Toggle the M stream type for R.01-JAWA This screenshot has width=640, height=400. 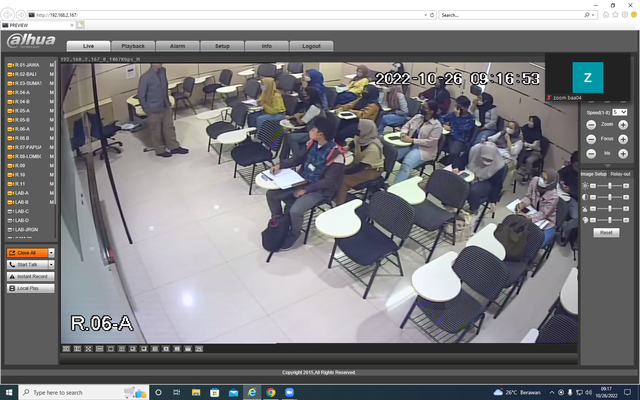pyautogui.click(x=51, y=65)
